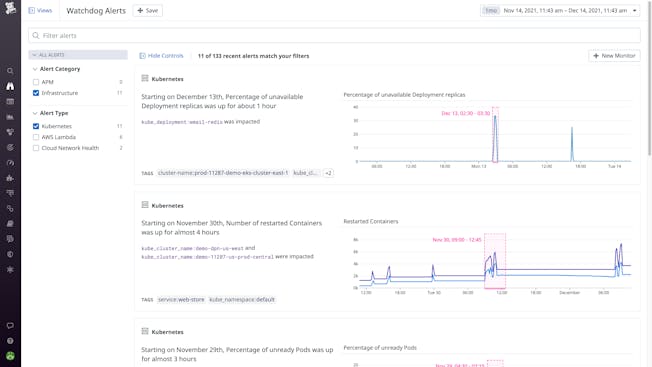Image resolution: width=652 pixels, height=367 pixels.
Task: Click kube_cluster_name:demo-11287-us-prod-central text
Action: (207, 257)
